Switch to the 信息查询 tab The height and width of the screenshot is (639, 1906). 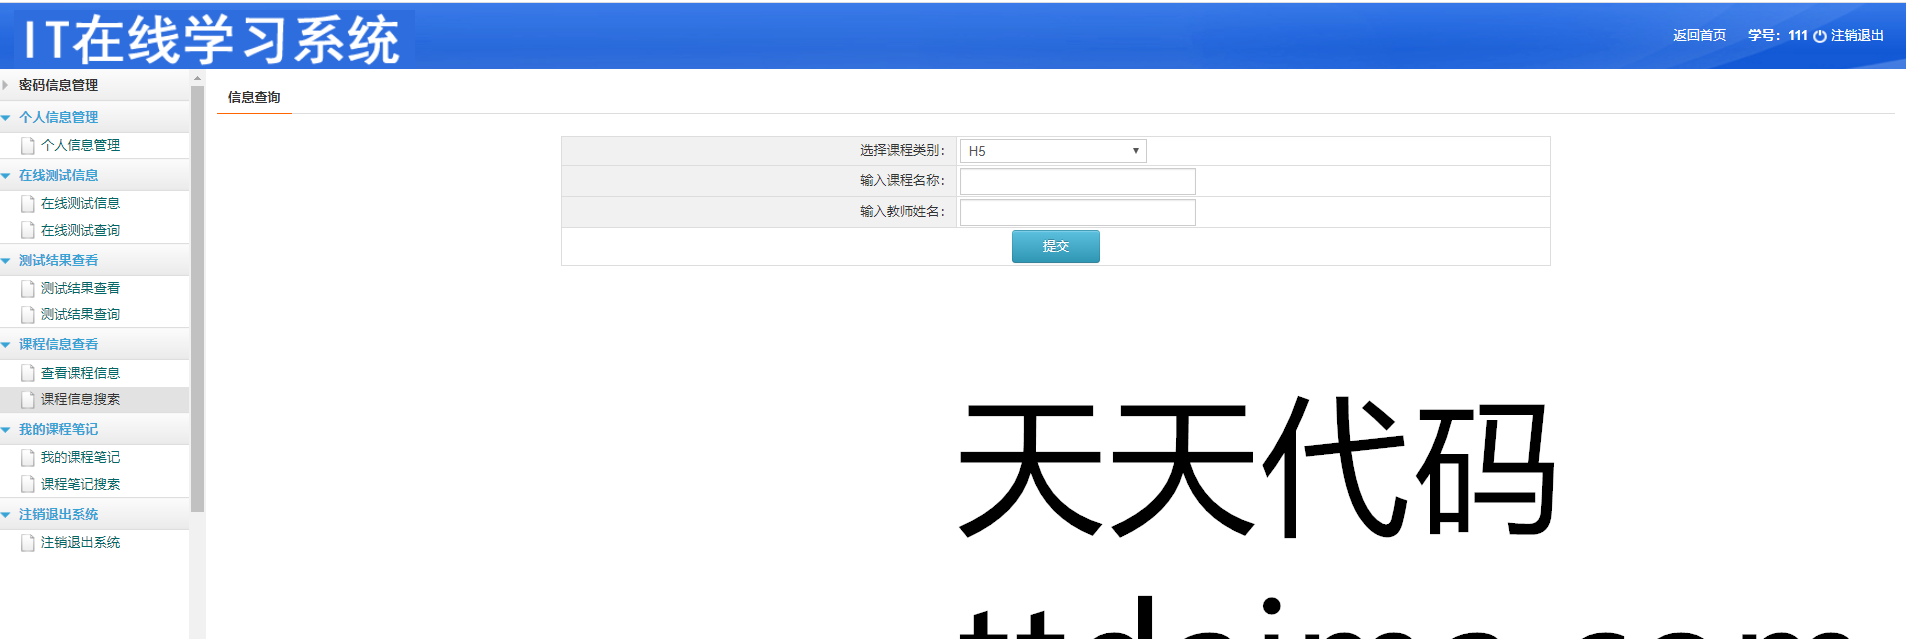click(x=254, y=97)
